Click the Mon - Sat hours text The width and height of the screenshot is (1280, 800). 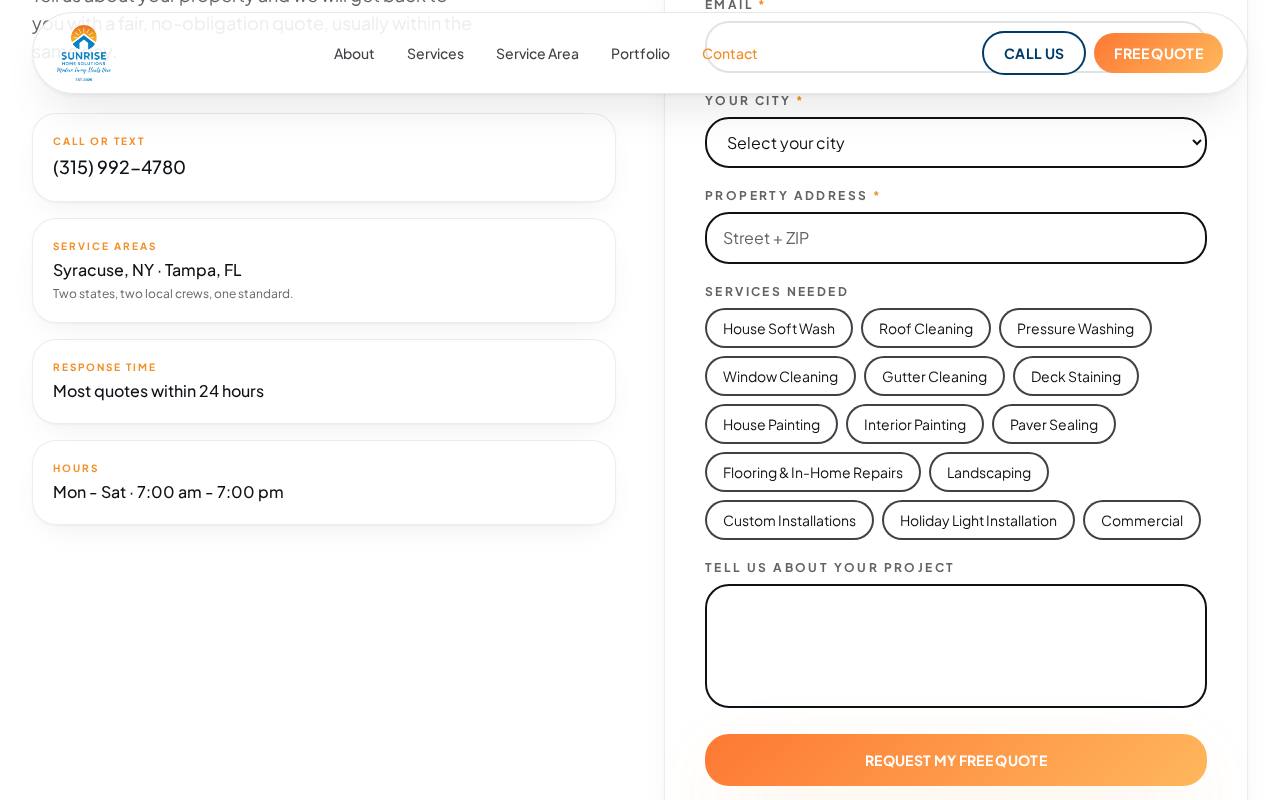(x=168, y=492)
